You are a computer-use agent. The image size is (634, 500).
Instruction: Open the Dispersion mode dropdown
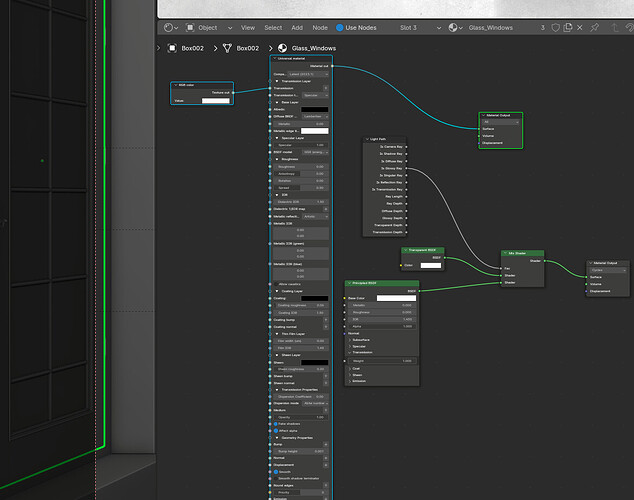click(x=315, y=403)
